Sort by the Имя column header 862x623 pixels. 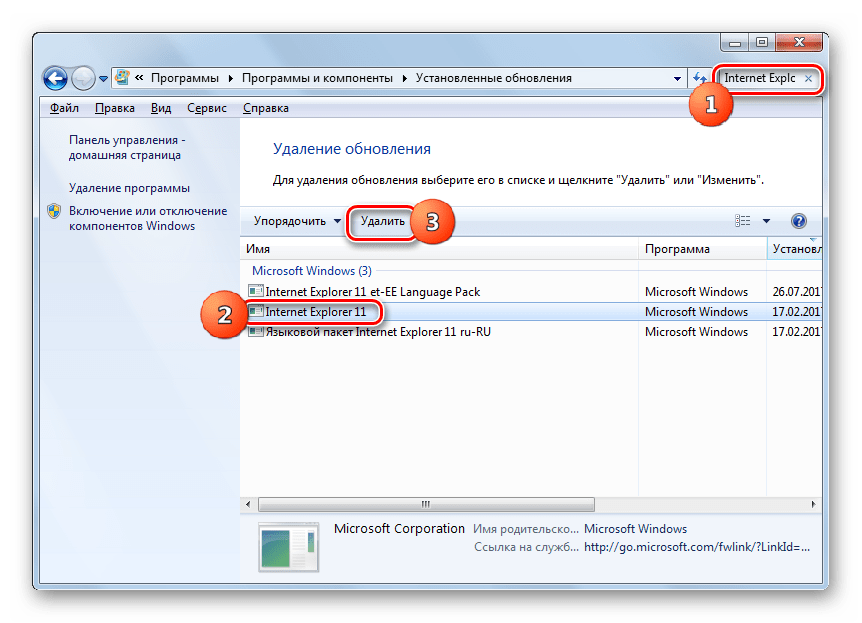pos(439,249)
